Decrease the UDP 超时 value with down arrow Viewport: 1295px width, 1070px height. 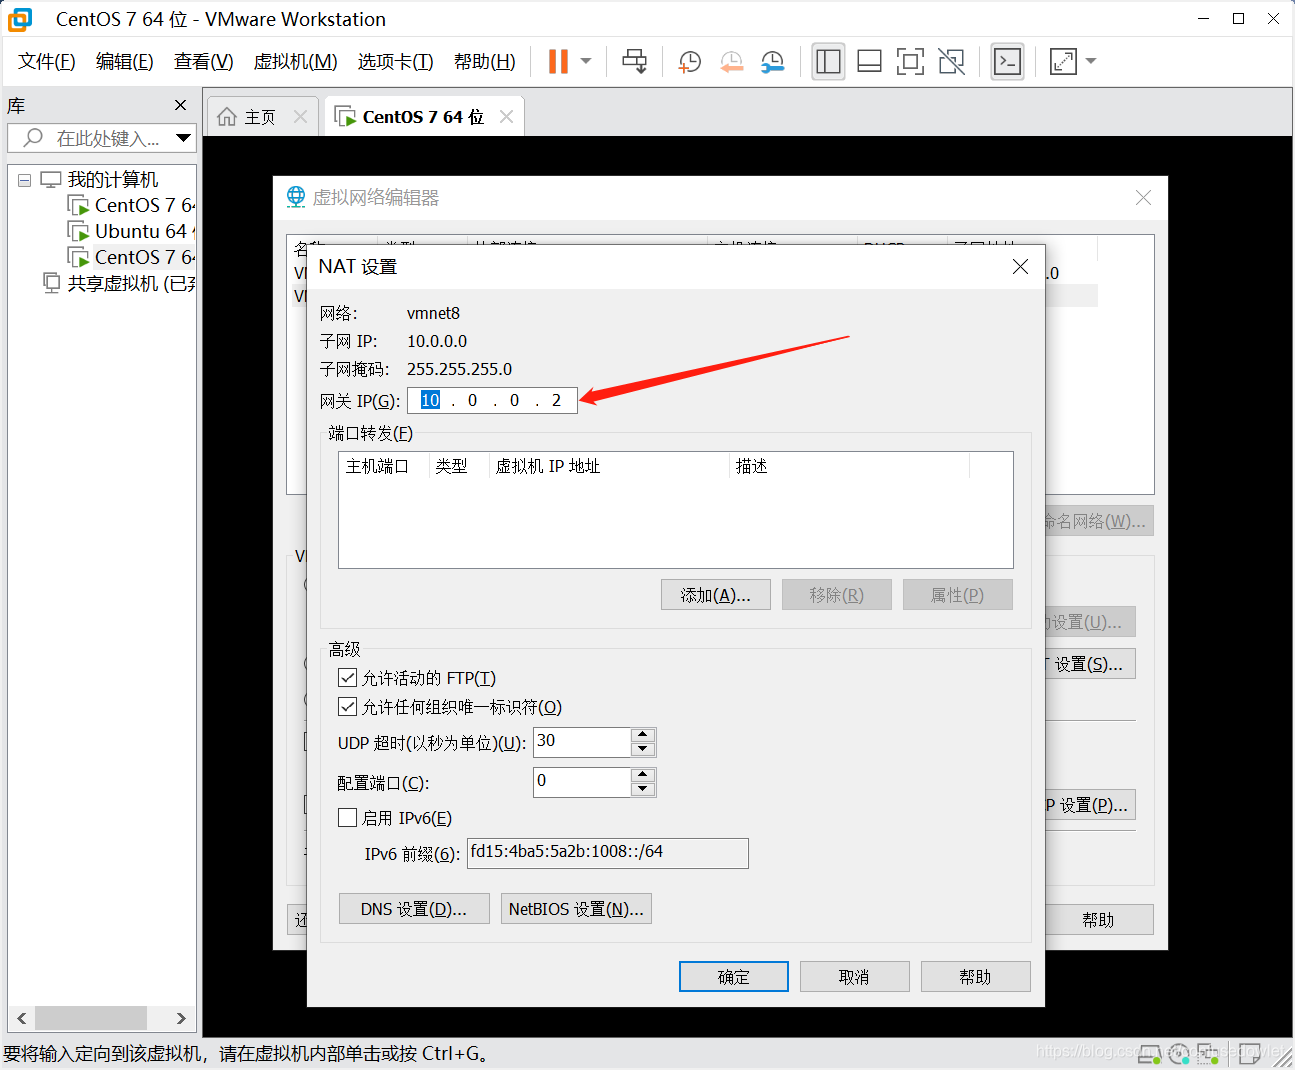click(644, 749)
